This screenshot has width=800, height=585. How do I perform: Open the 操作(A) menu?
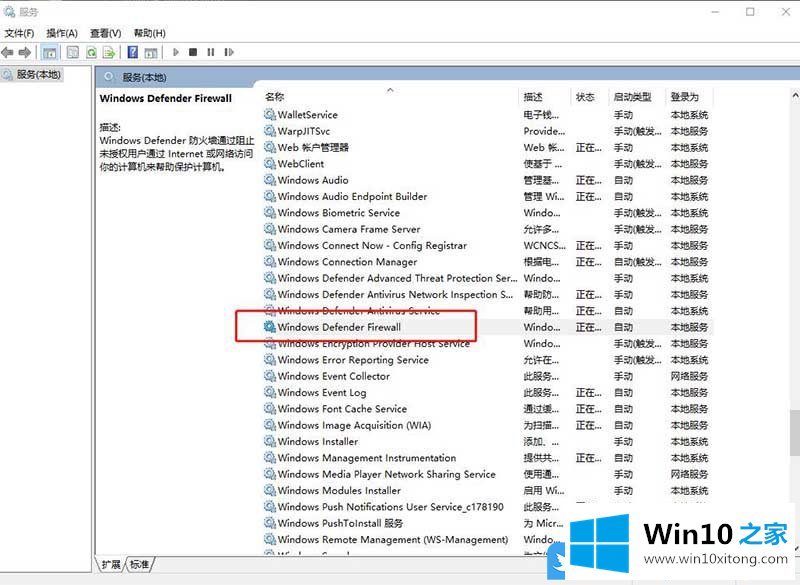pyautogui.click(x=62, y=33)
